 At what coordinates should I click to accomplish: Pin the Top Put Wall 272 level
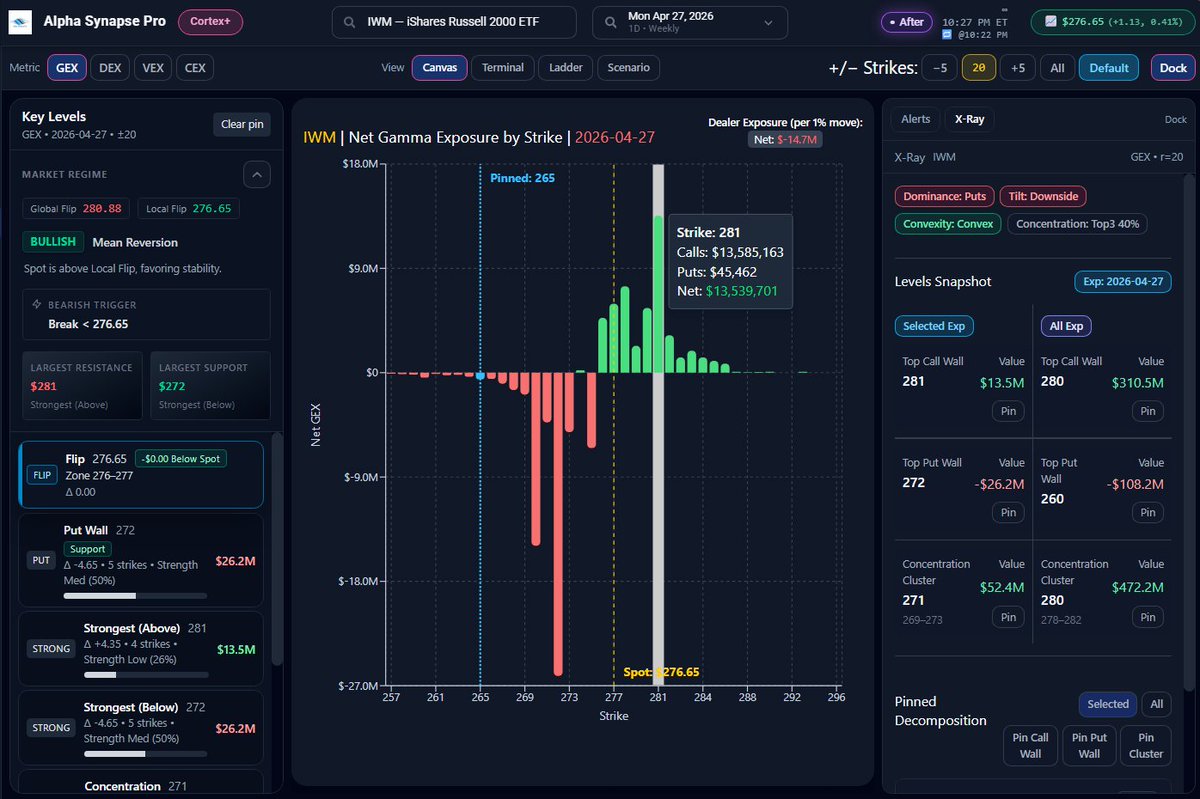(x=1008, y=512)
